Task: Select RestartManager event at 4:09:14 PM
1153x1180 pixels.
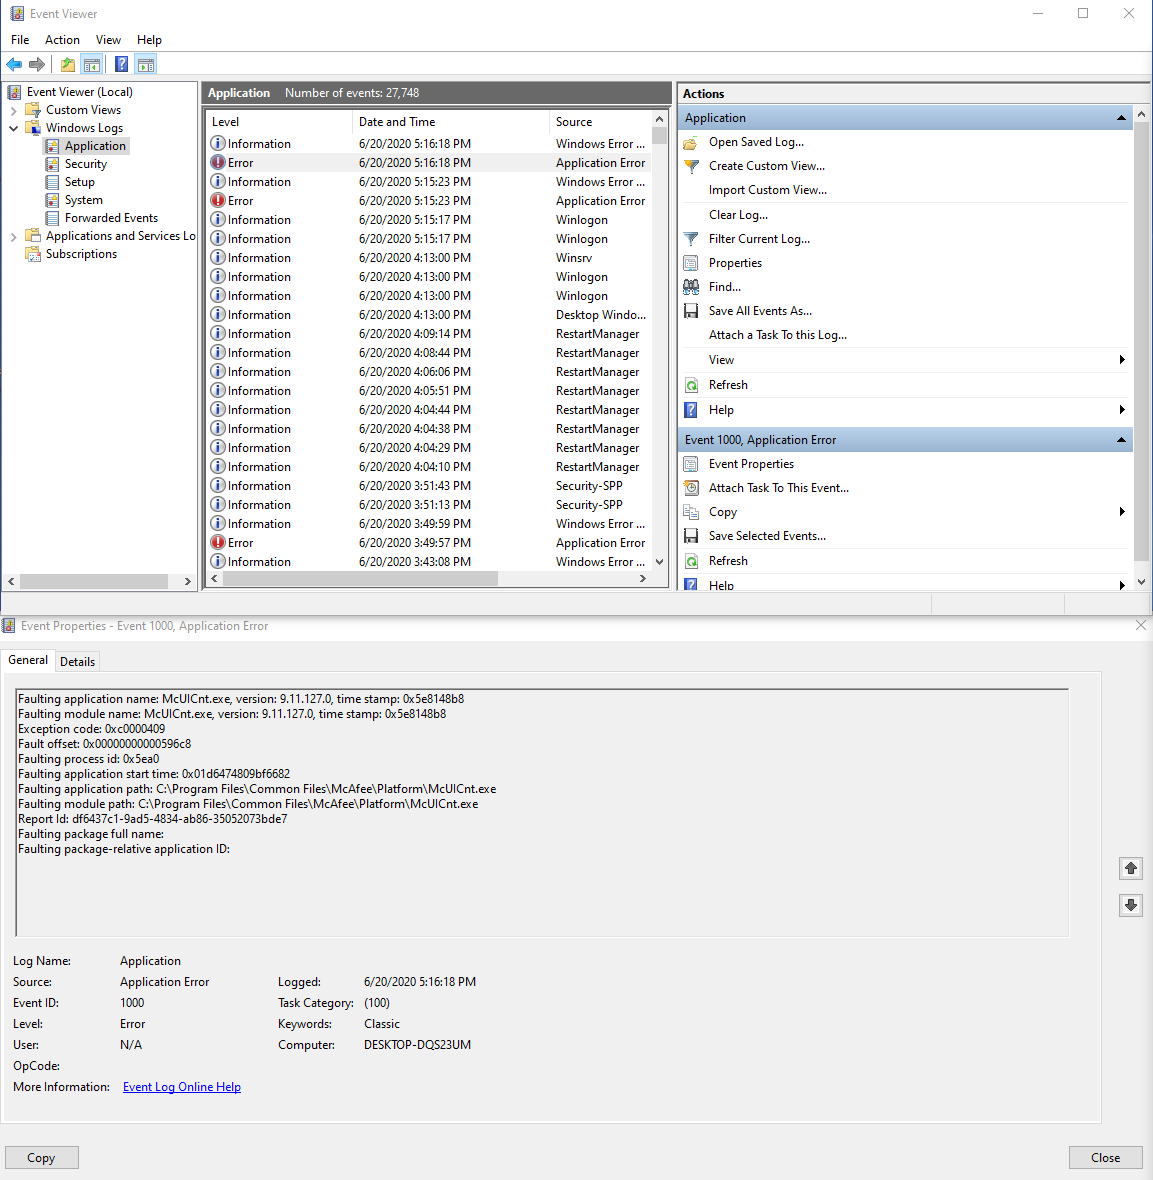Action: pyautogui.click(x=429, y=333)
